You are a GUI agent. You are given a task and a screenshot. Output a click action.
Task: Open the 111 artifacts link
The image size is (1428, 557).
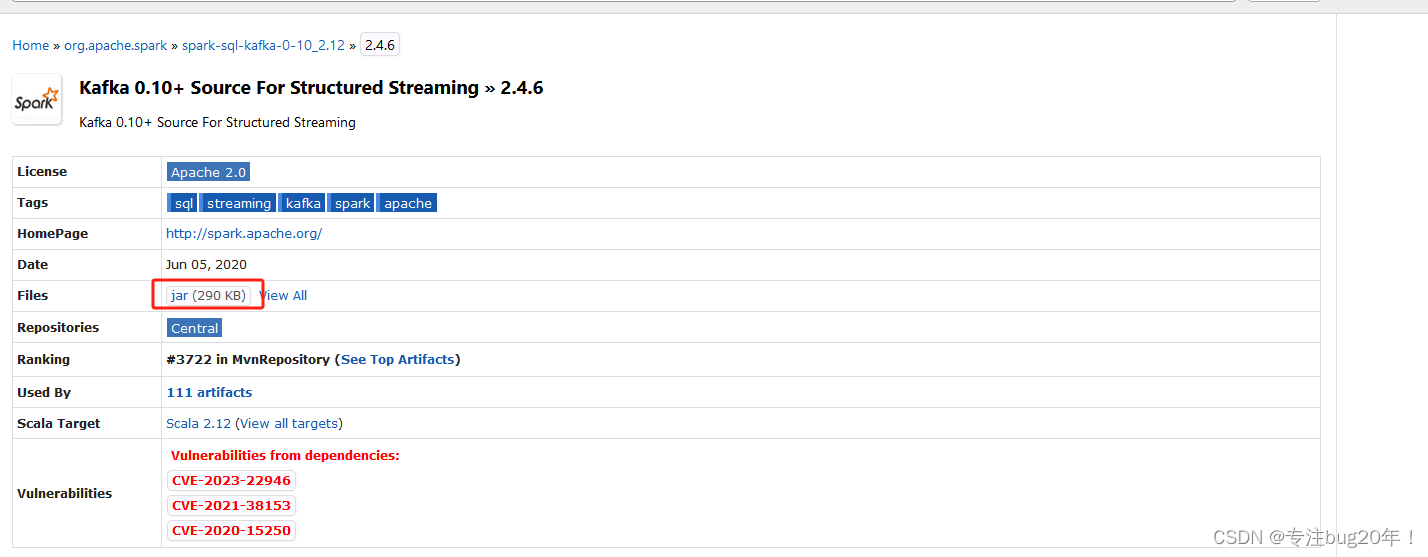point(209,392)
